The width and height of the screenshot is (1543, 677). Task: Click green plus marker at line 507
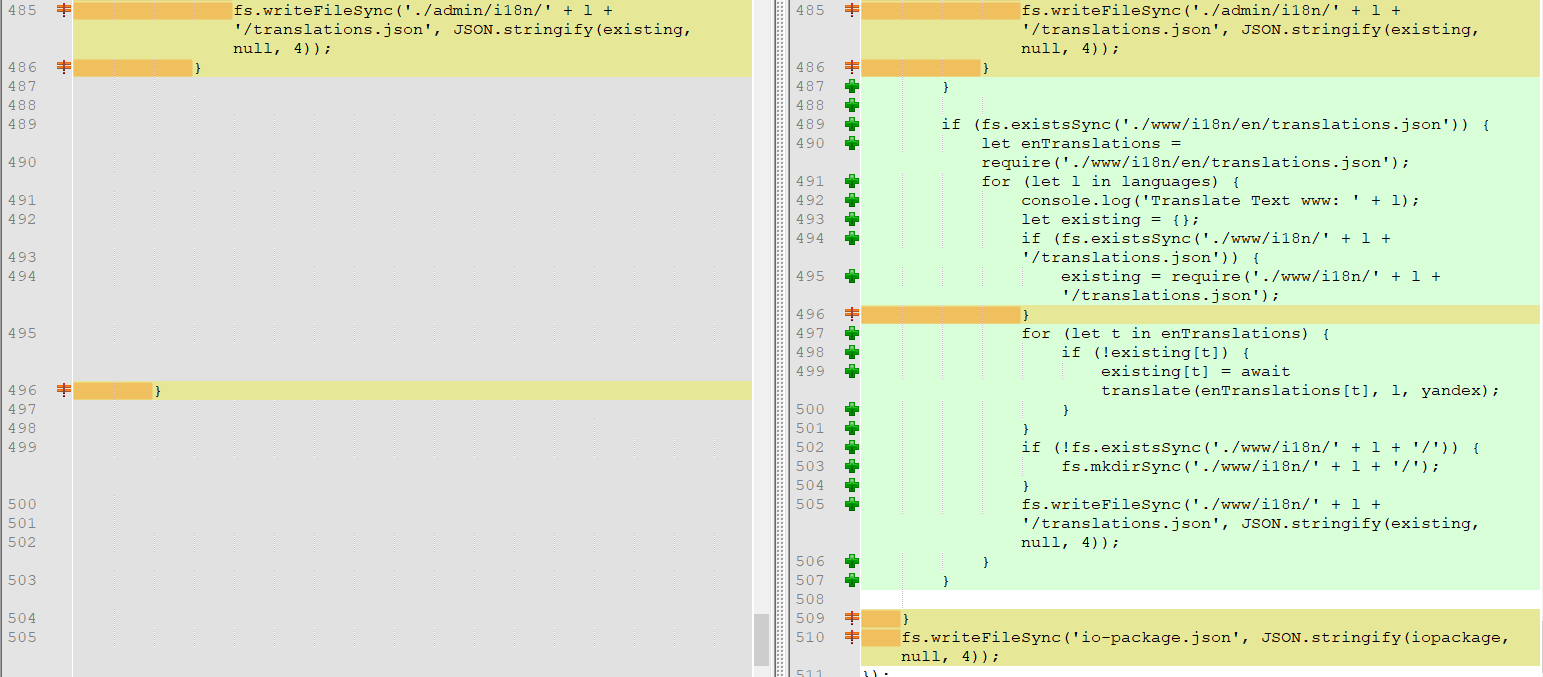852,580
